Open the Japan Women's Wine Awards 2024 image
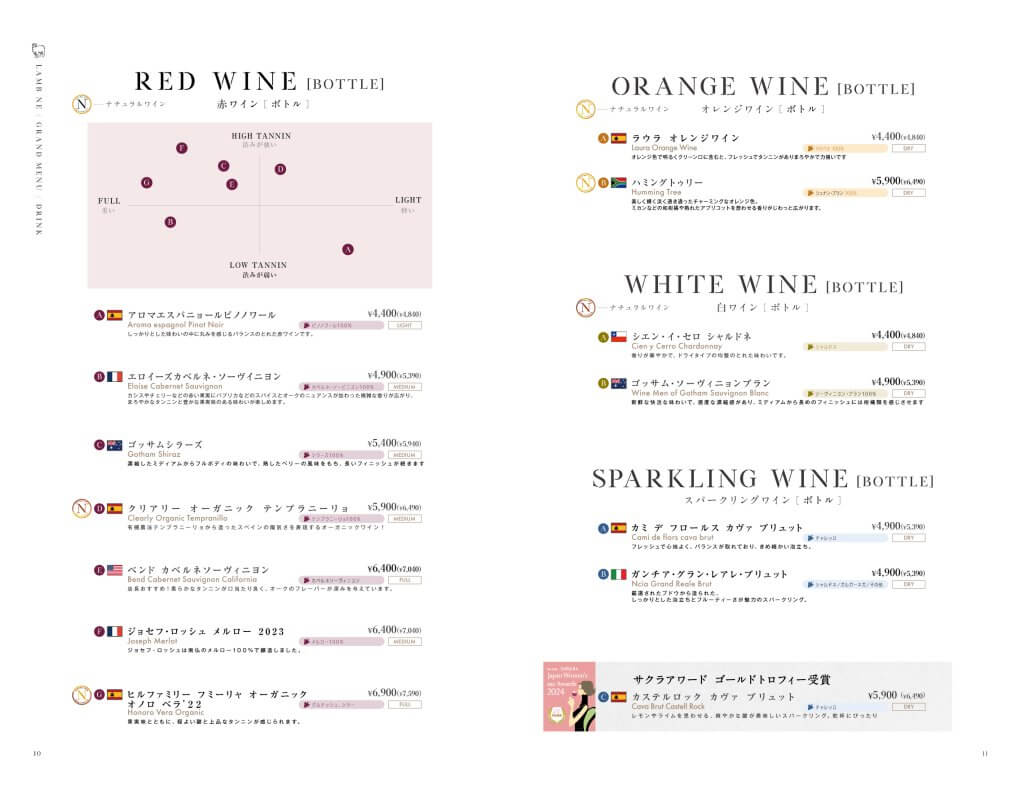The height and width of the screenshot is (803, 1024). click(x=570, y=697)
